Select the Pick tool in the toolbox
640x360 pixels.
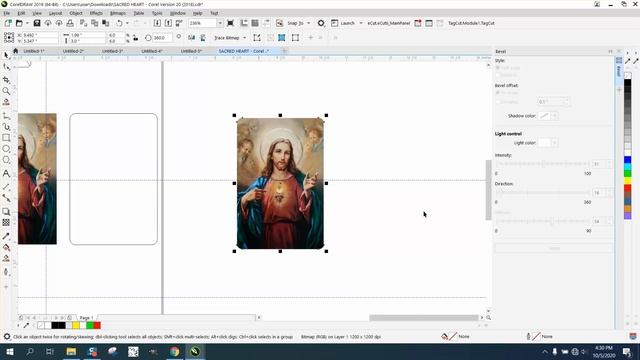click(x=6, y=55)
